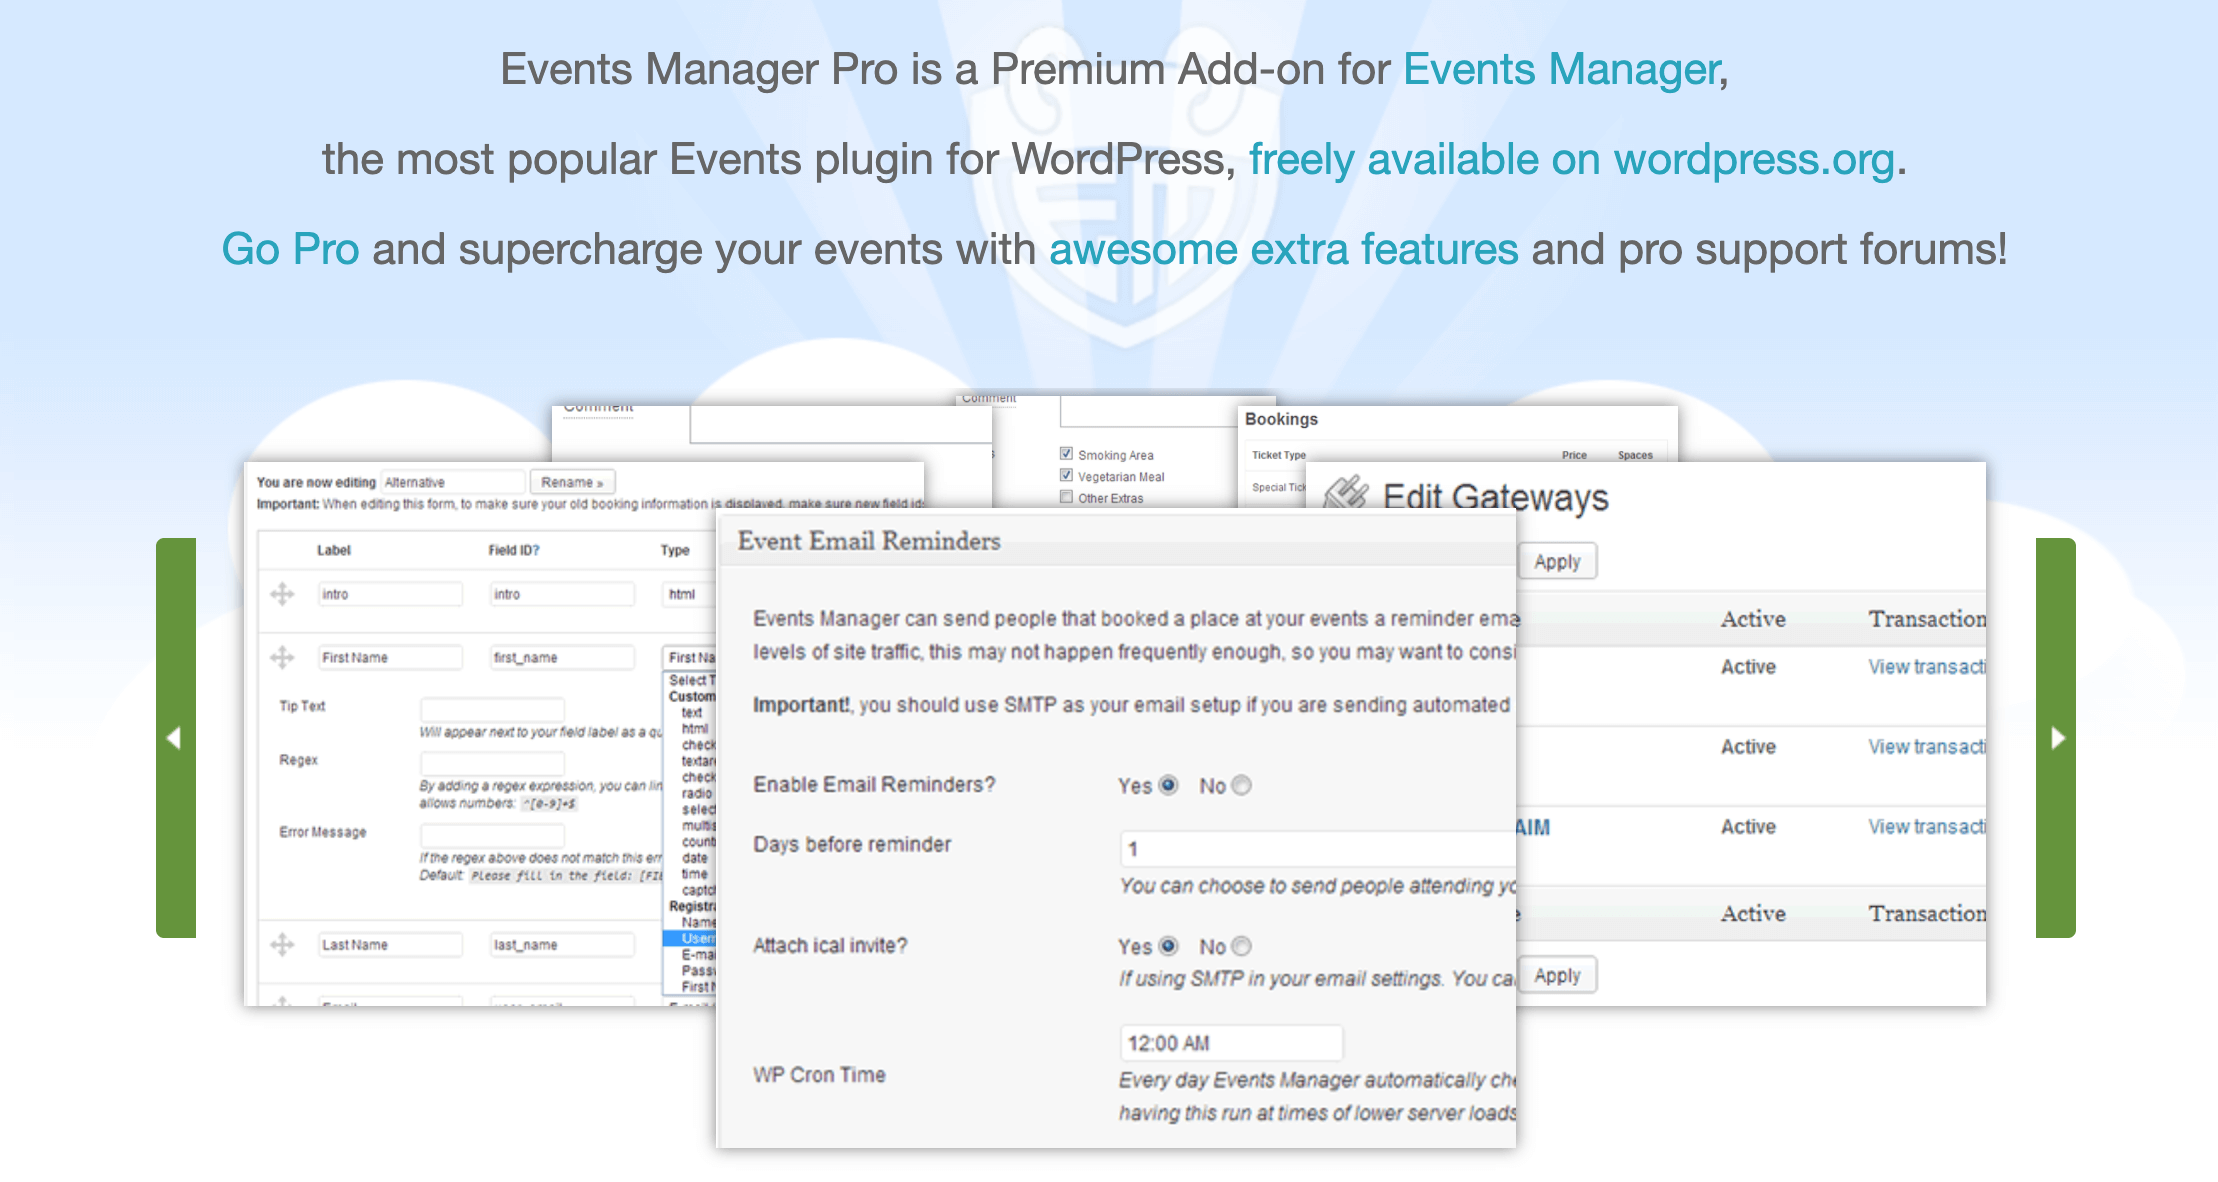
Task: Click the last_name Field ID input
Action: [x=563, y=944]
